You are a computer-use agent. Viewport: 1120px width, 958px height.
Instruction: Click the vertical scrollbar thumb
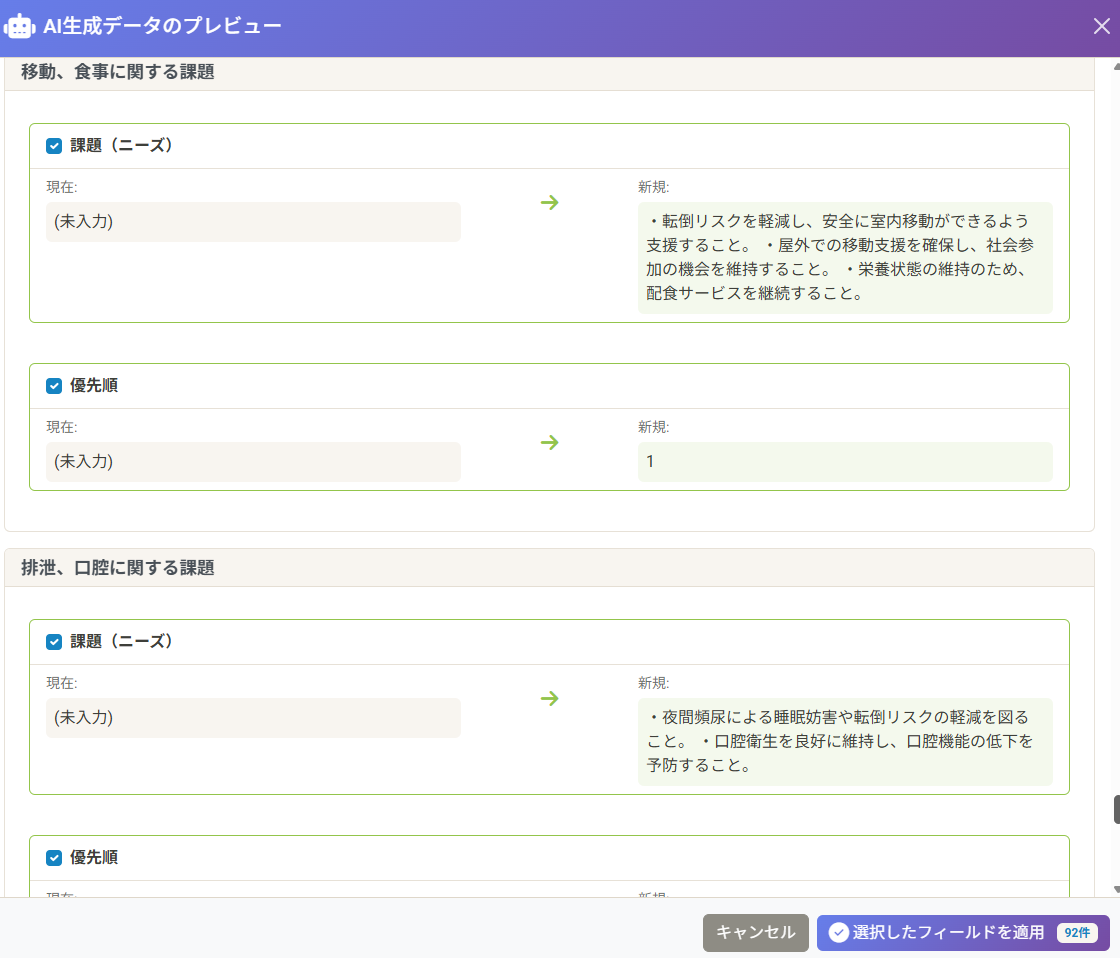tap(1116, 810)
